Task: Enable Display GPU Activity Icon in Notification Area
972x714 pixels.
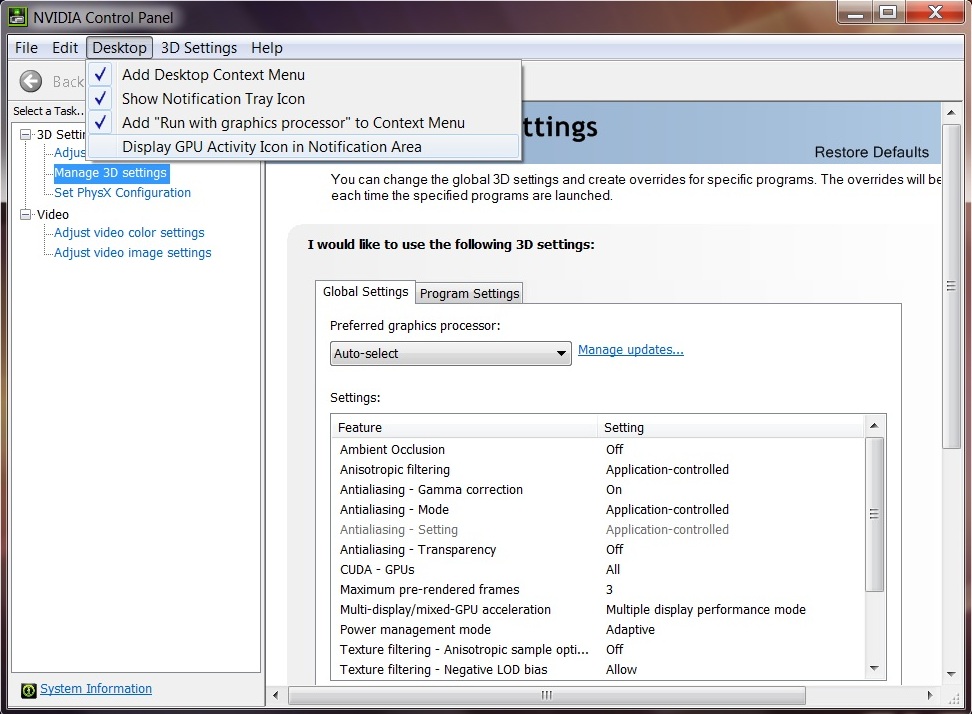Action: pos(304,147)
